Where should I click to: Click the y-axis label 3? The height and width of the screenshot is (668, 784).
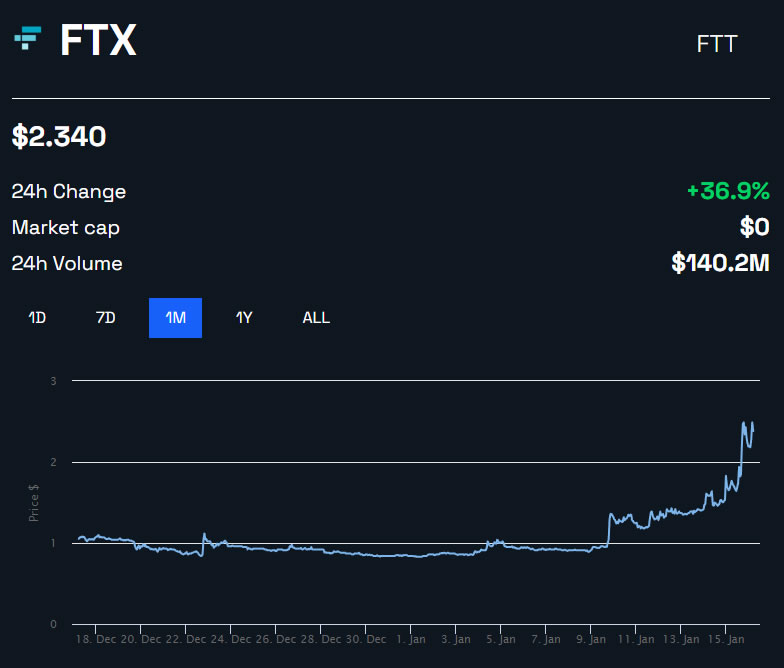(53, 381)
